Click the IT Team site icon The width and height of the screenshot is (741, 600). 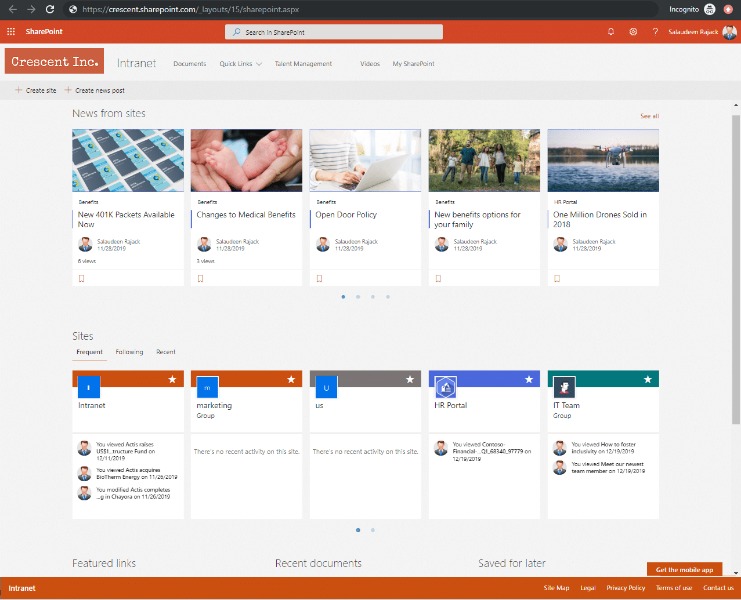click(x=564, y=387)
